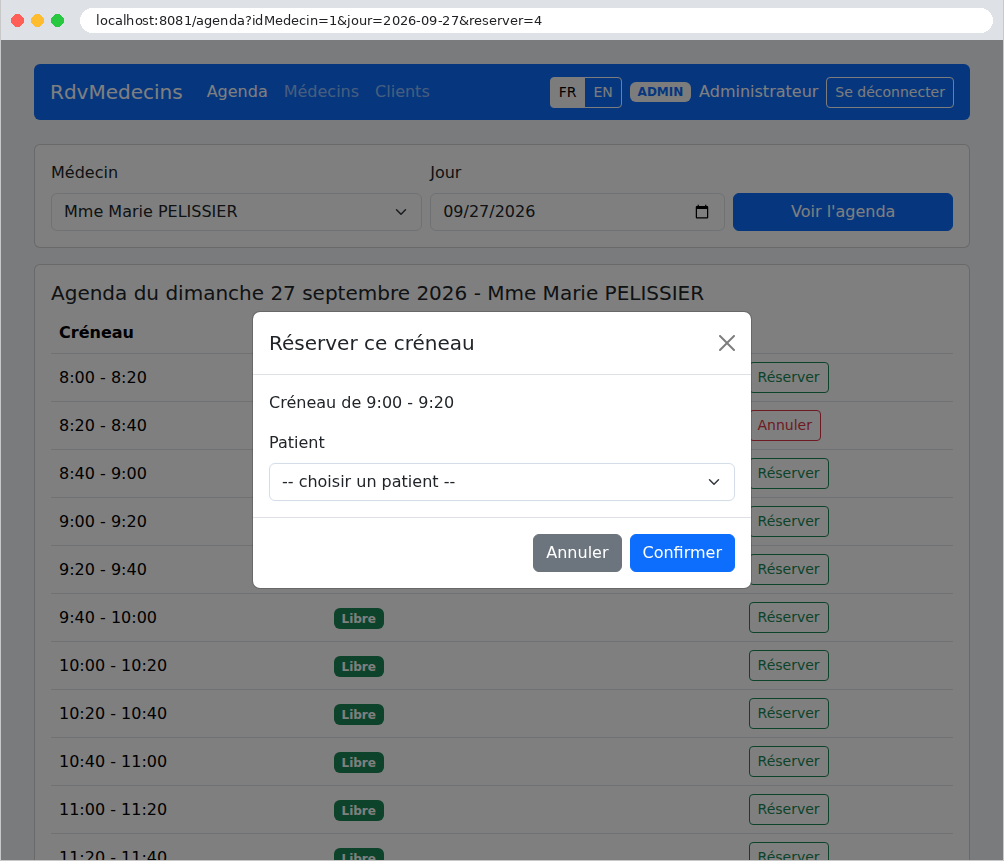Click the RdvMedecins brand logo

pos(117,92)
